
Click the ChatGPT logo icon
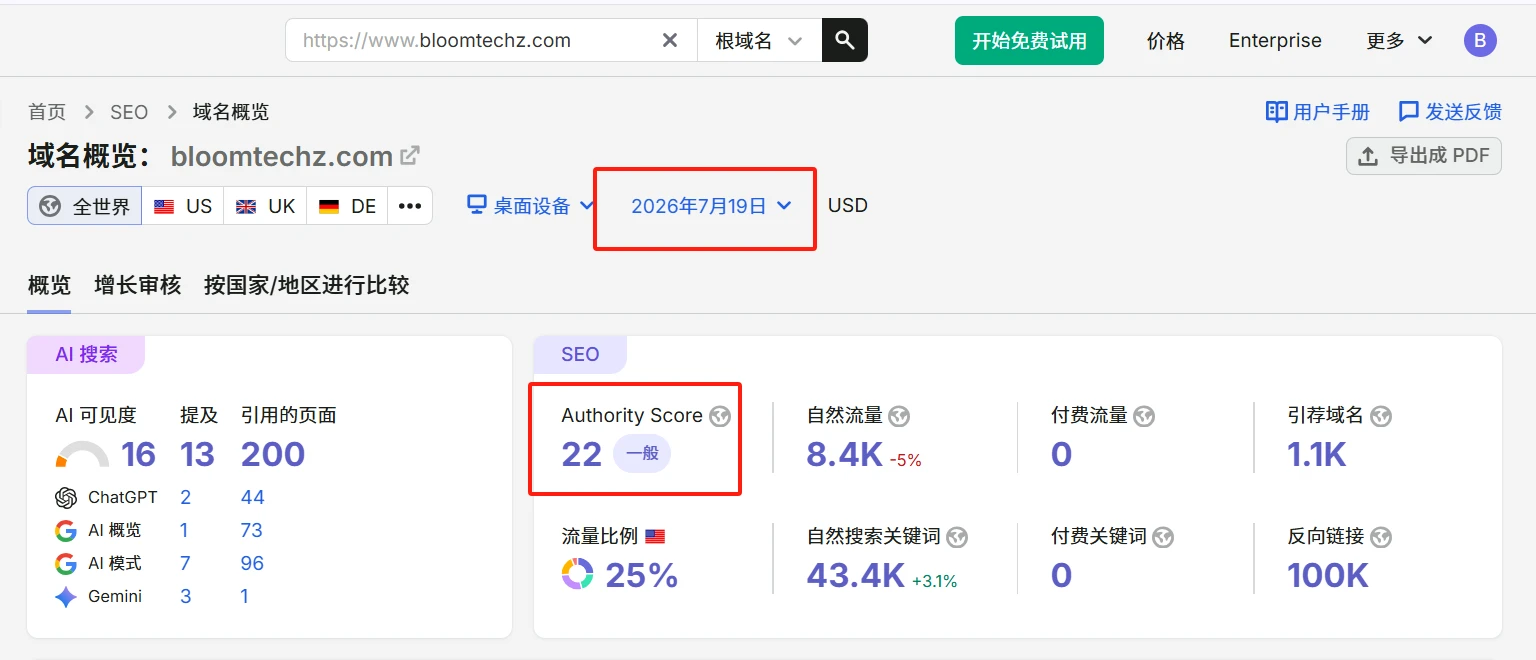pos(66,498)
